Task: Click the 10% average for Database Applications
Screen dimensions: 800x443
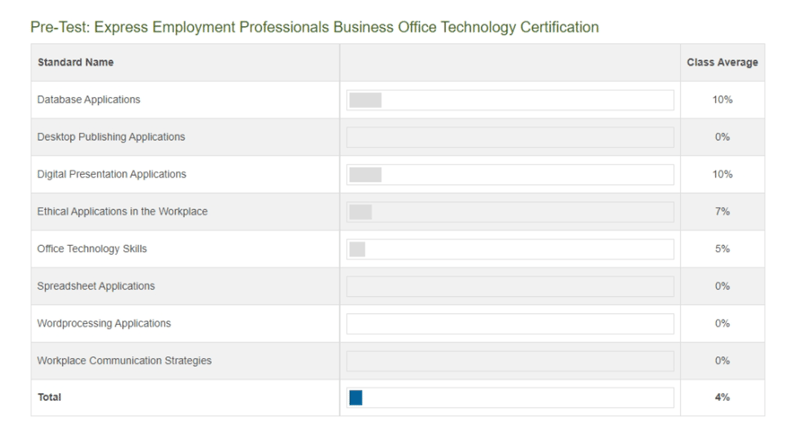Action: click(722, 100)
